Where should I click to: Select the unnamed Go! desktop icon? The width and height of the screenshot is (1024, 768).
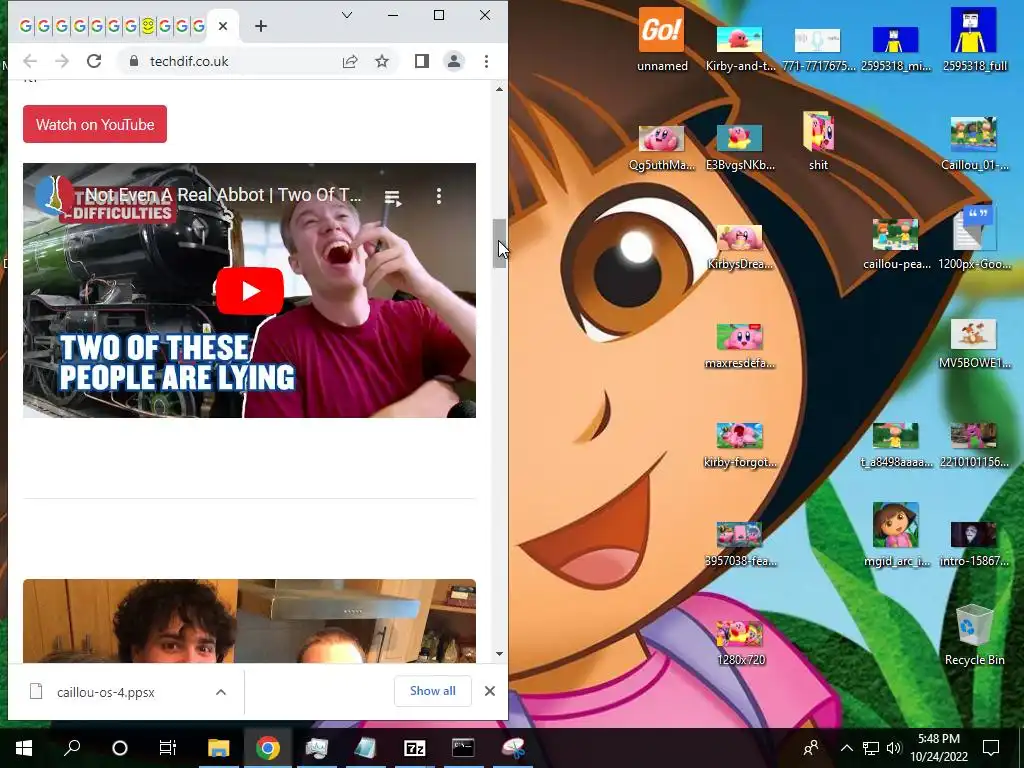tap(662, 40)
